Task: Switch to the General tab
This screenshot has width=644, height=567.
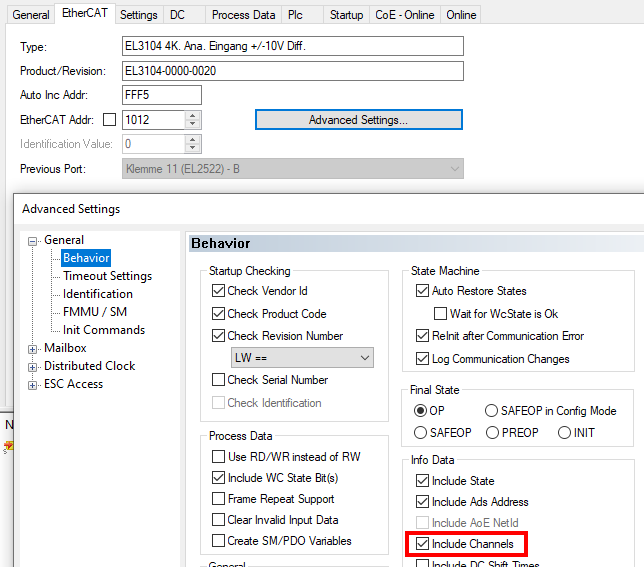Action: click(x=31, y=15)
